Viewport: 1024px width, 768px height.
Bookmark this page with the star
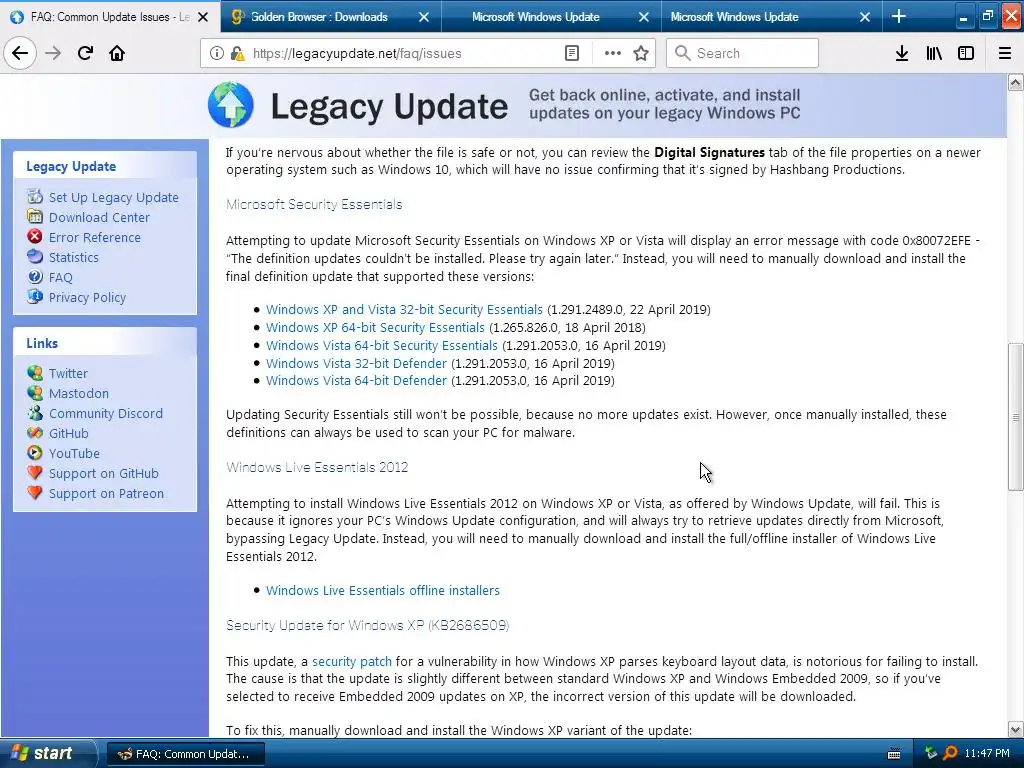point(641,53)
